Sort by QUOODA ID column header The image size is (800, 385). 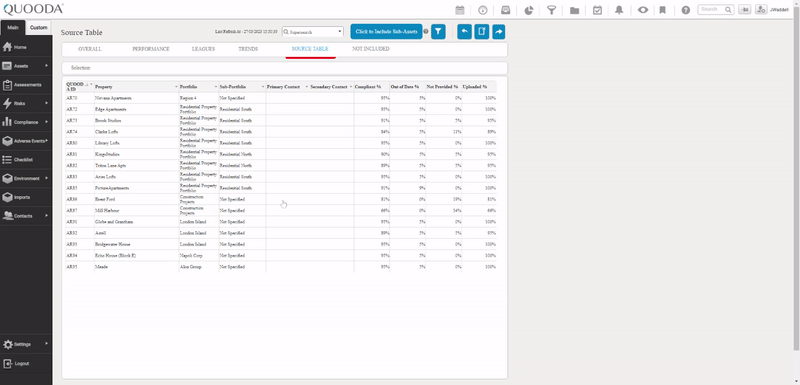click(75, 87)
